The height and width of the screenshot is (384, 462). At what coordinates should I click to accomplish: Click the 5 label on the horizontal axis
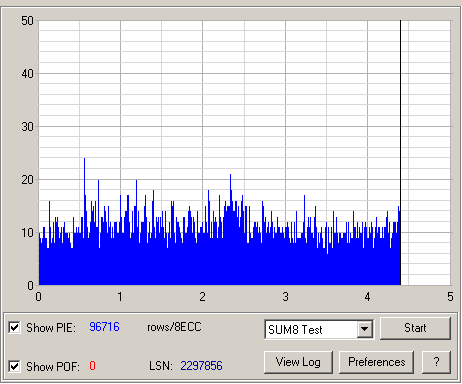click(450, 296)
